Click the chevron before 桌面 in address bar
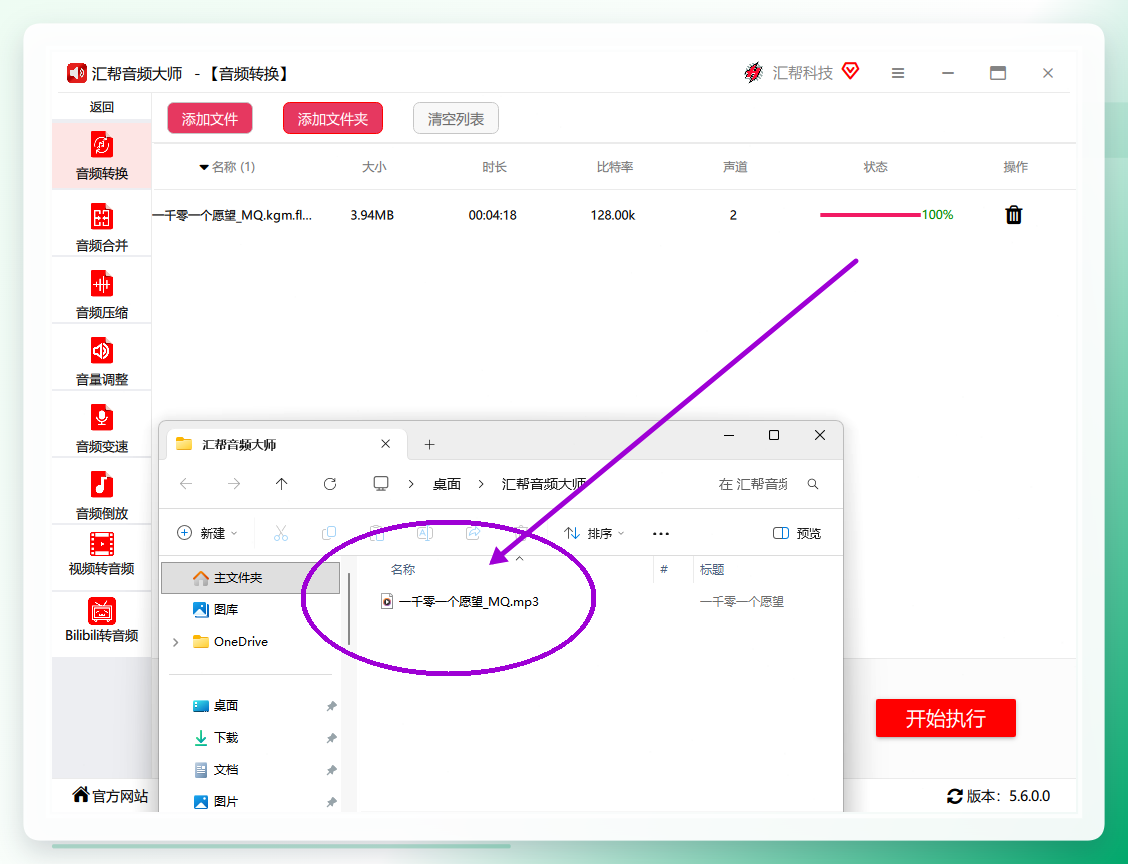 [x=411, y=484]
